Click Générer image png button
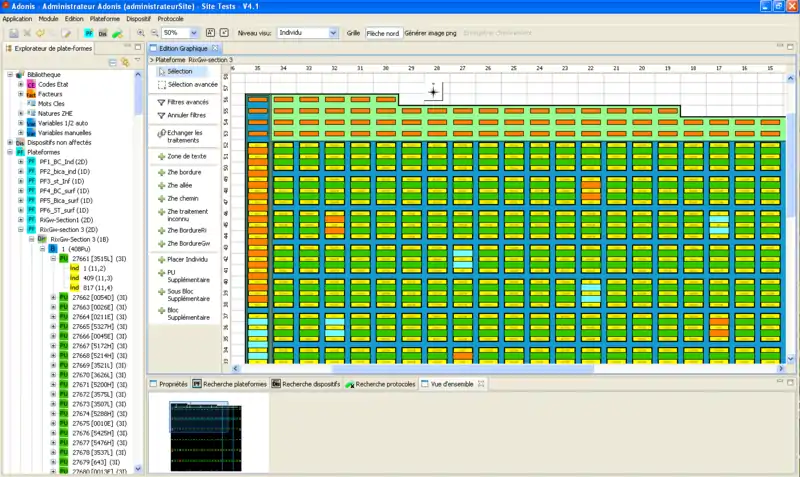This screenshot has height=477, width=800. point(432,33)
